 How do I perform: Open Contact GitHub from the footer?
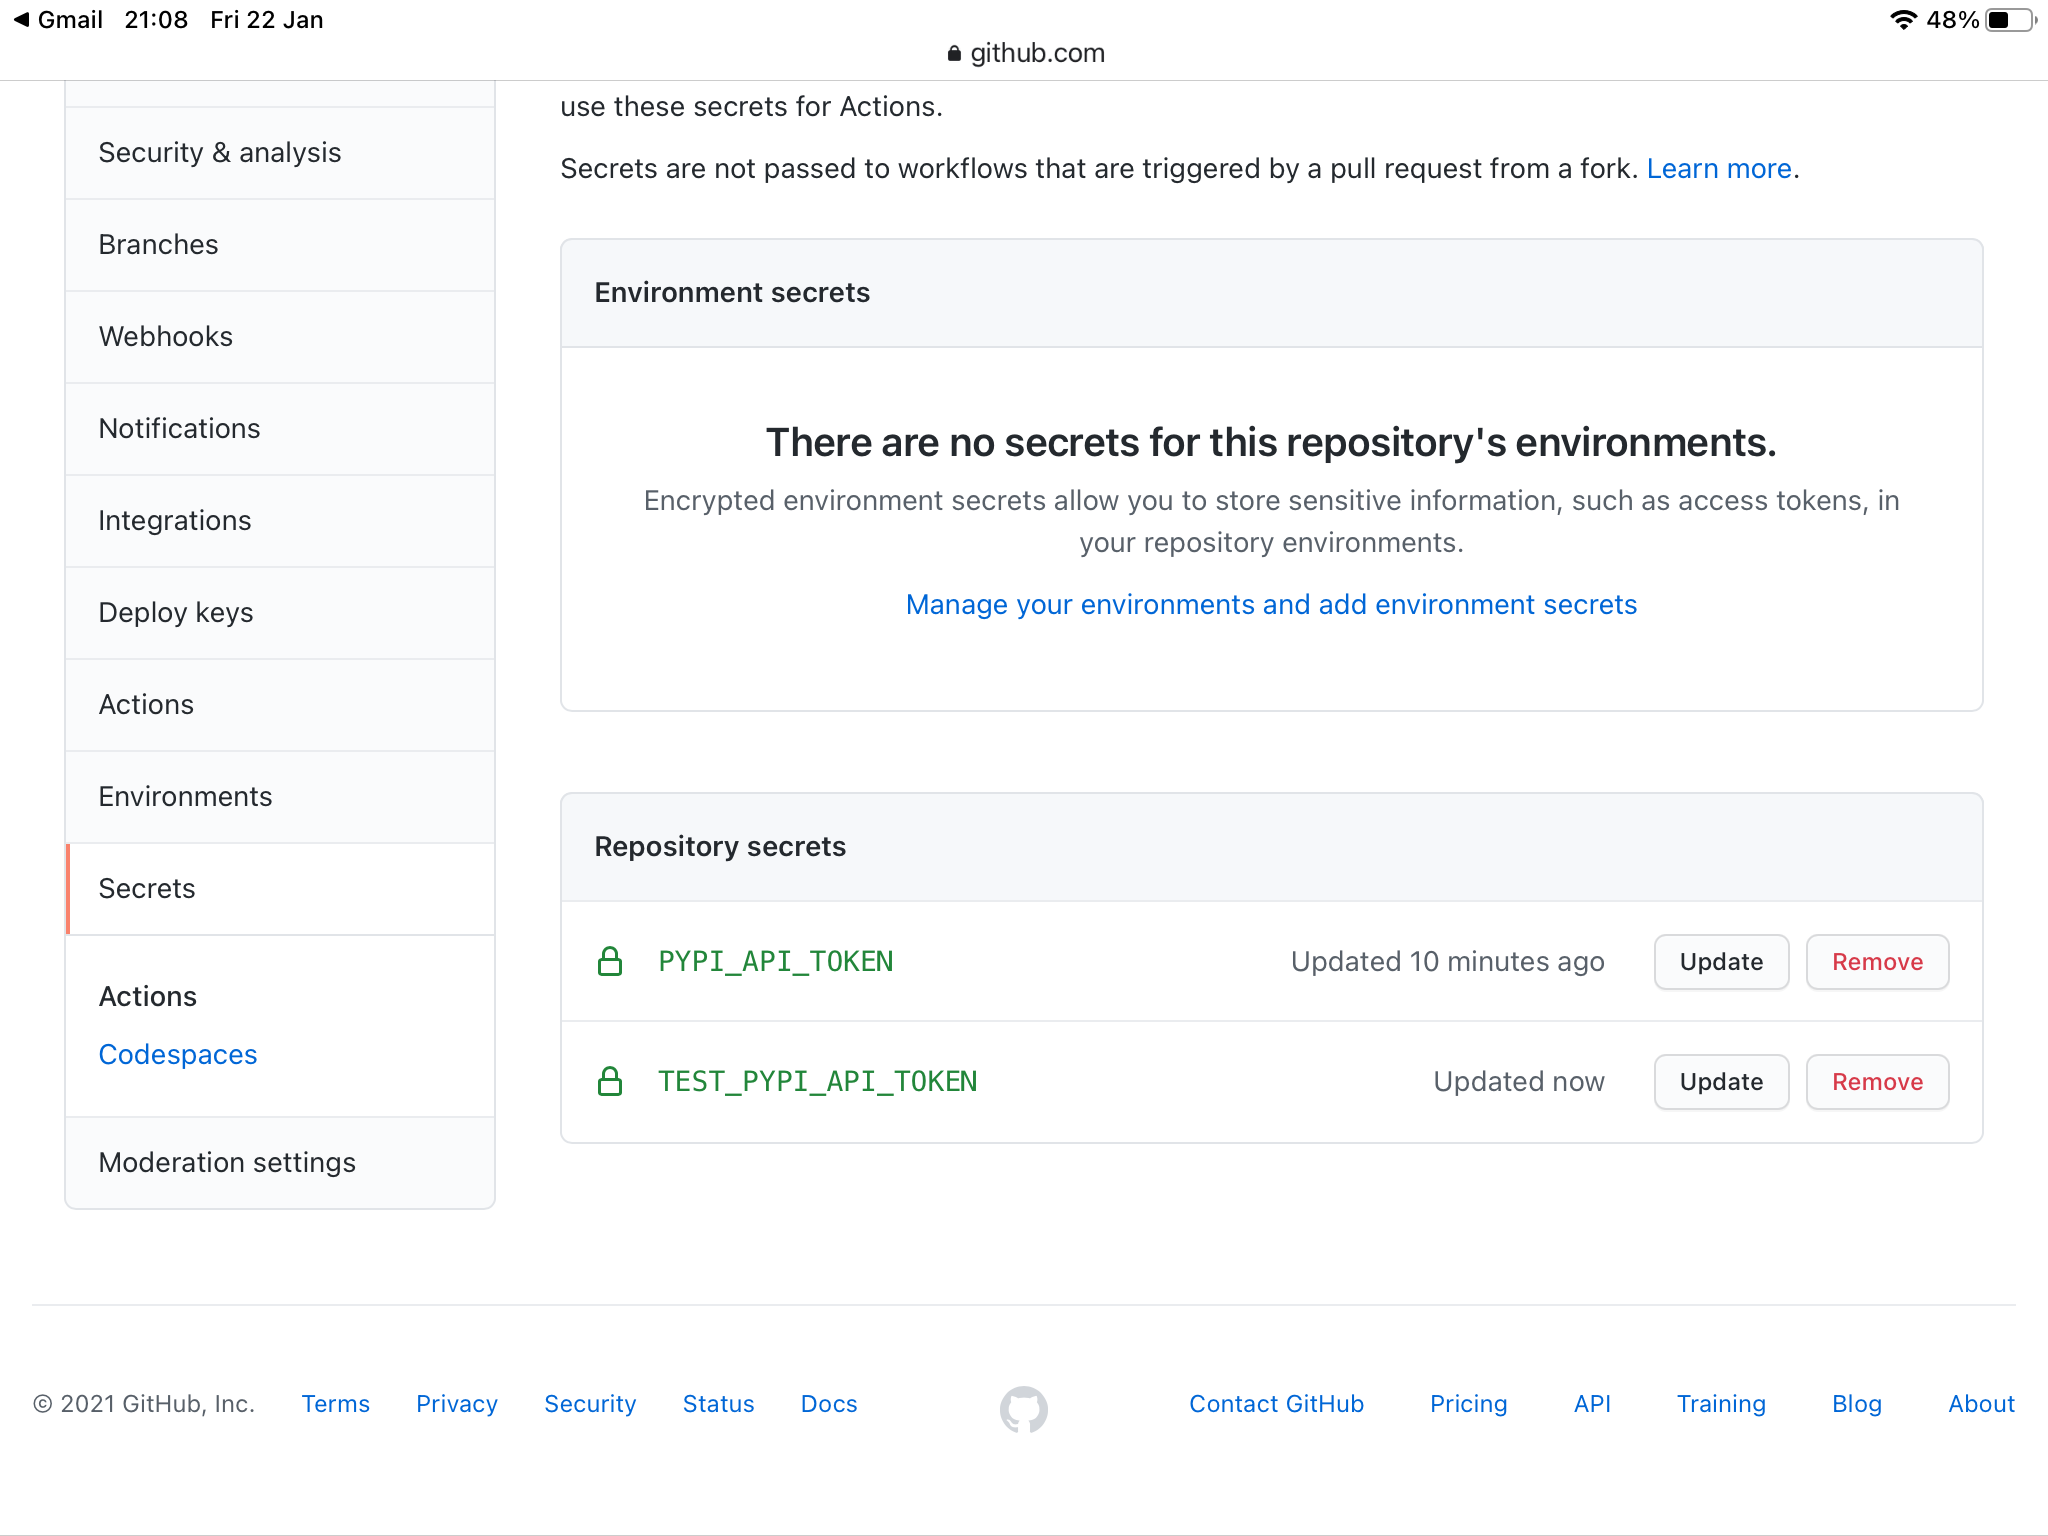pos(1276,1404)
